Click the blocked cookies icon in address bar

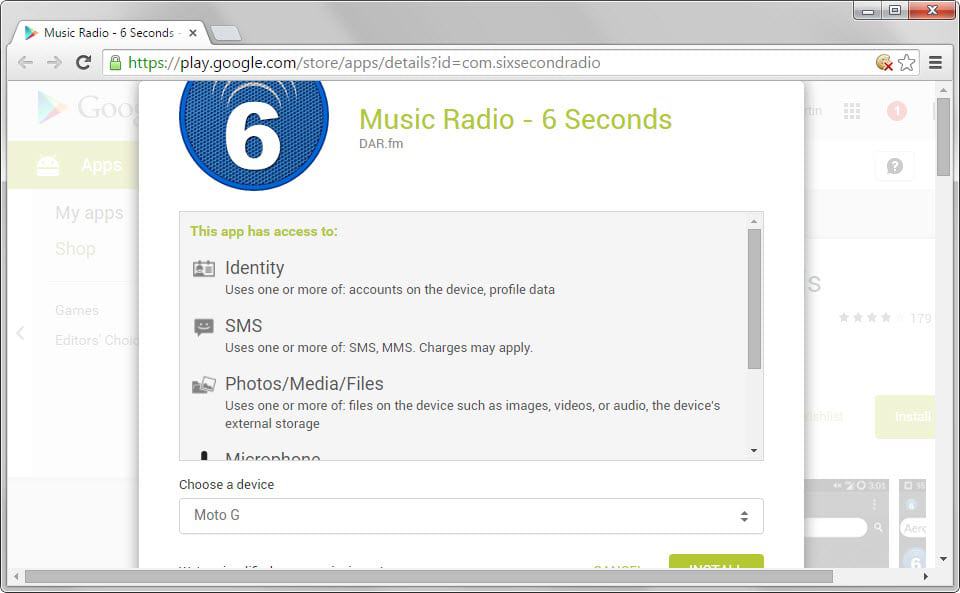pos(884,62)
